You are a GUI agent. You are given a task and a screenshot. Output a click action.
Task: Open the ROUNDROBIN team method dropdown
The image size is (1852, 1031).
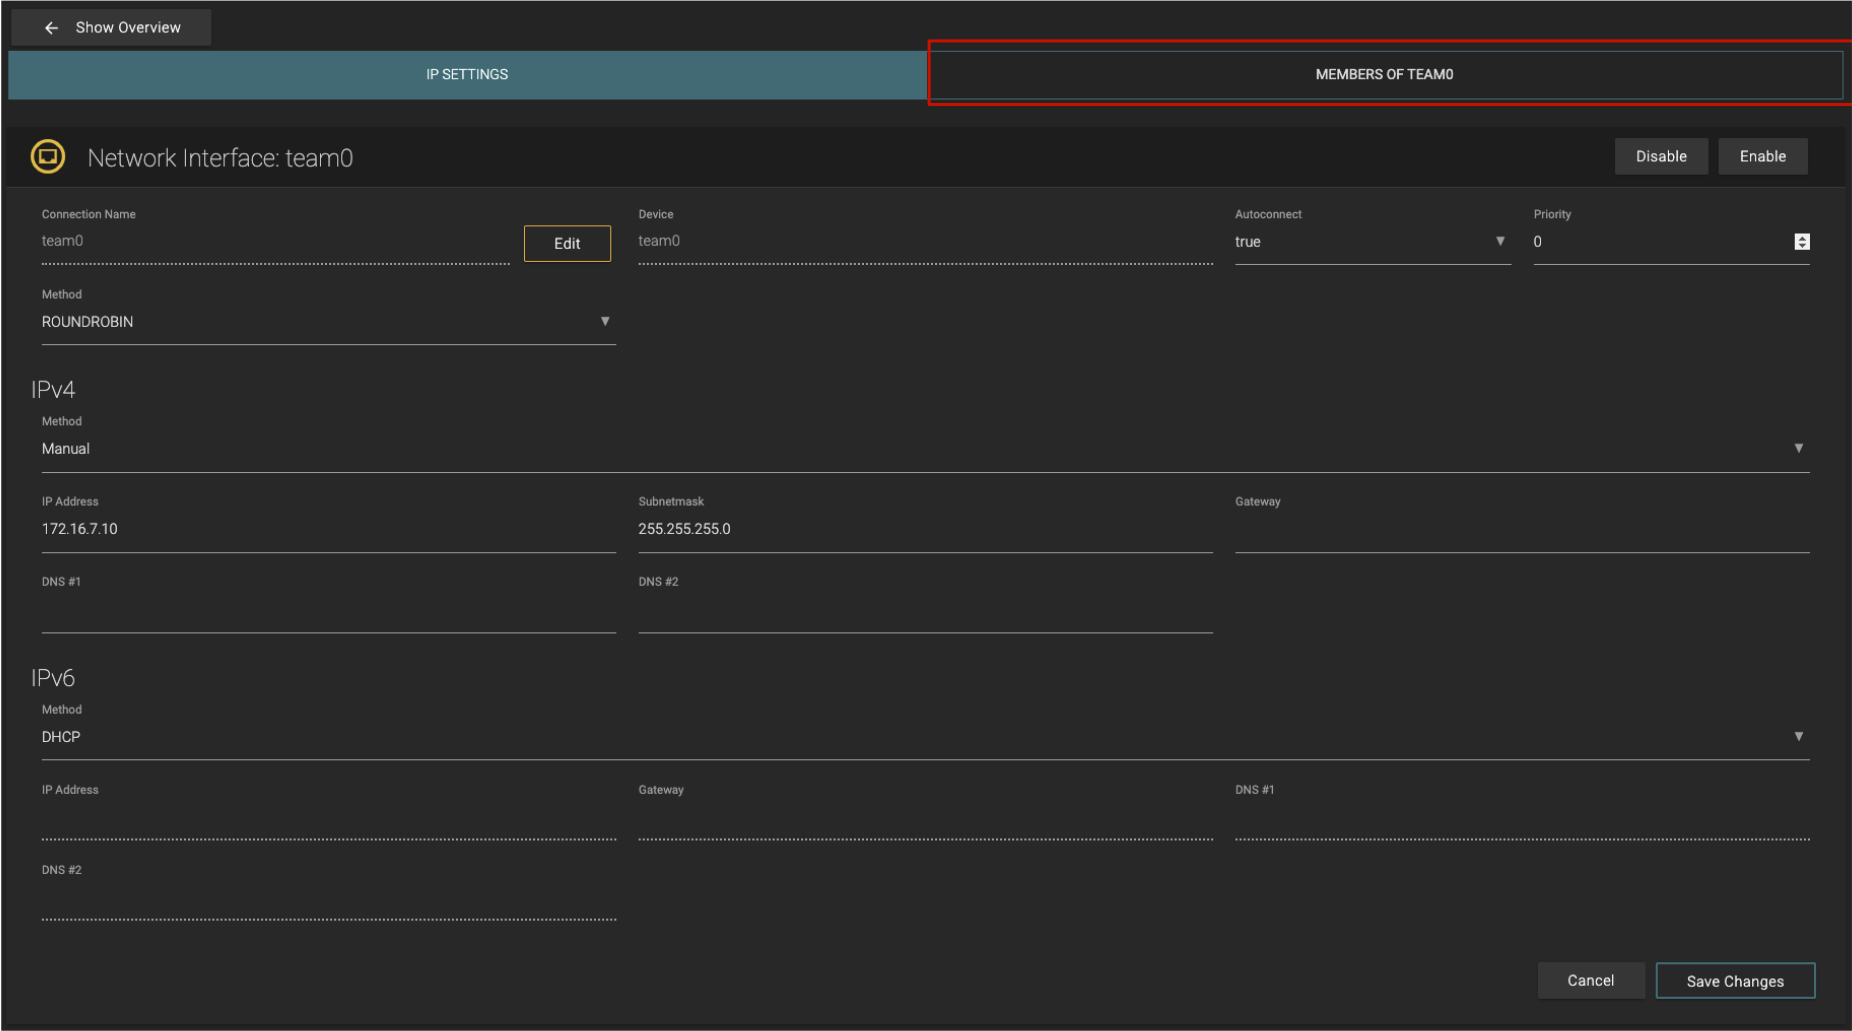point(328,322)
